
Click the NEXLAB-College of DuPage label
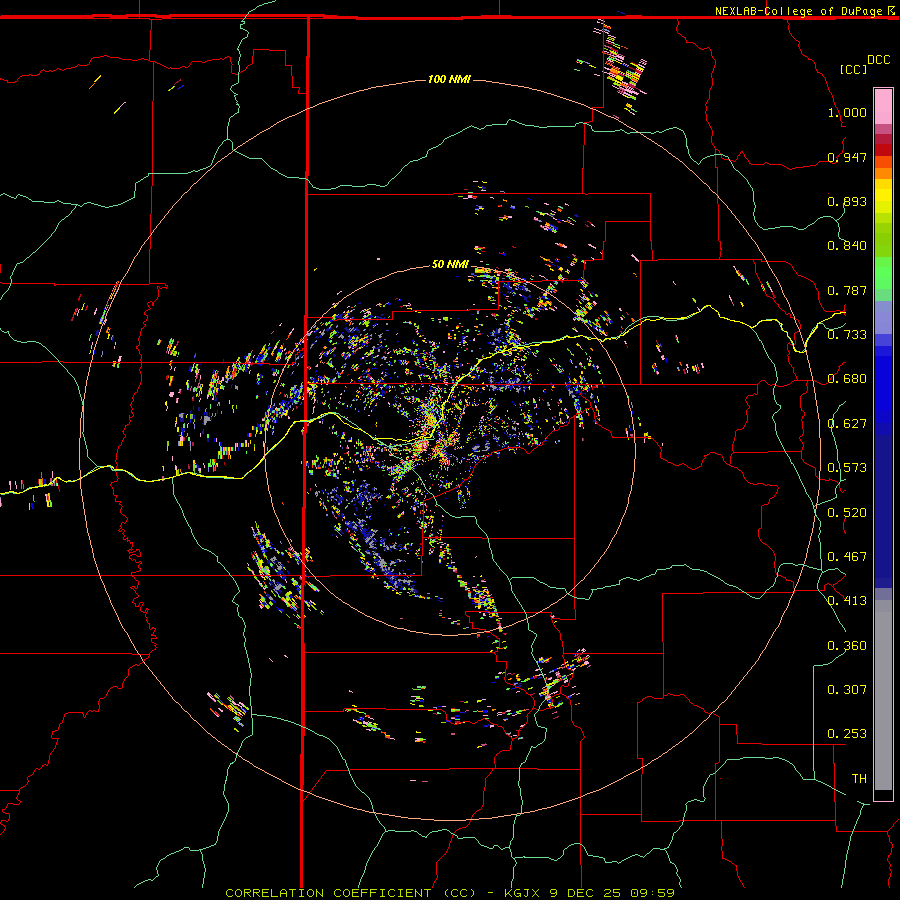[798, 11]
